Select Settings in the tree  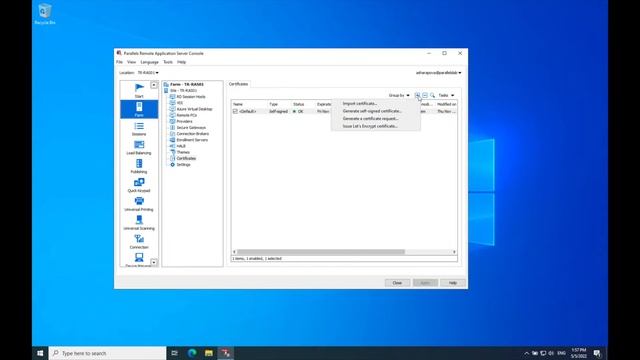point(183,164)
